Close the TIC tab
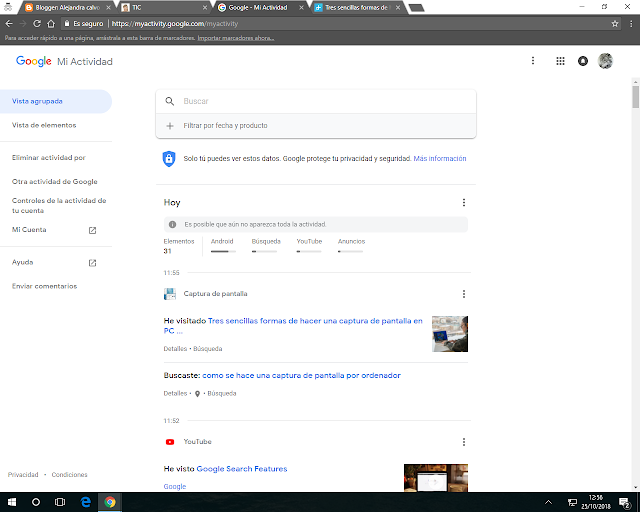Viewport: 640px width, 512px height. pyautogui.click(x=205, y=7)
